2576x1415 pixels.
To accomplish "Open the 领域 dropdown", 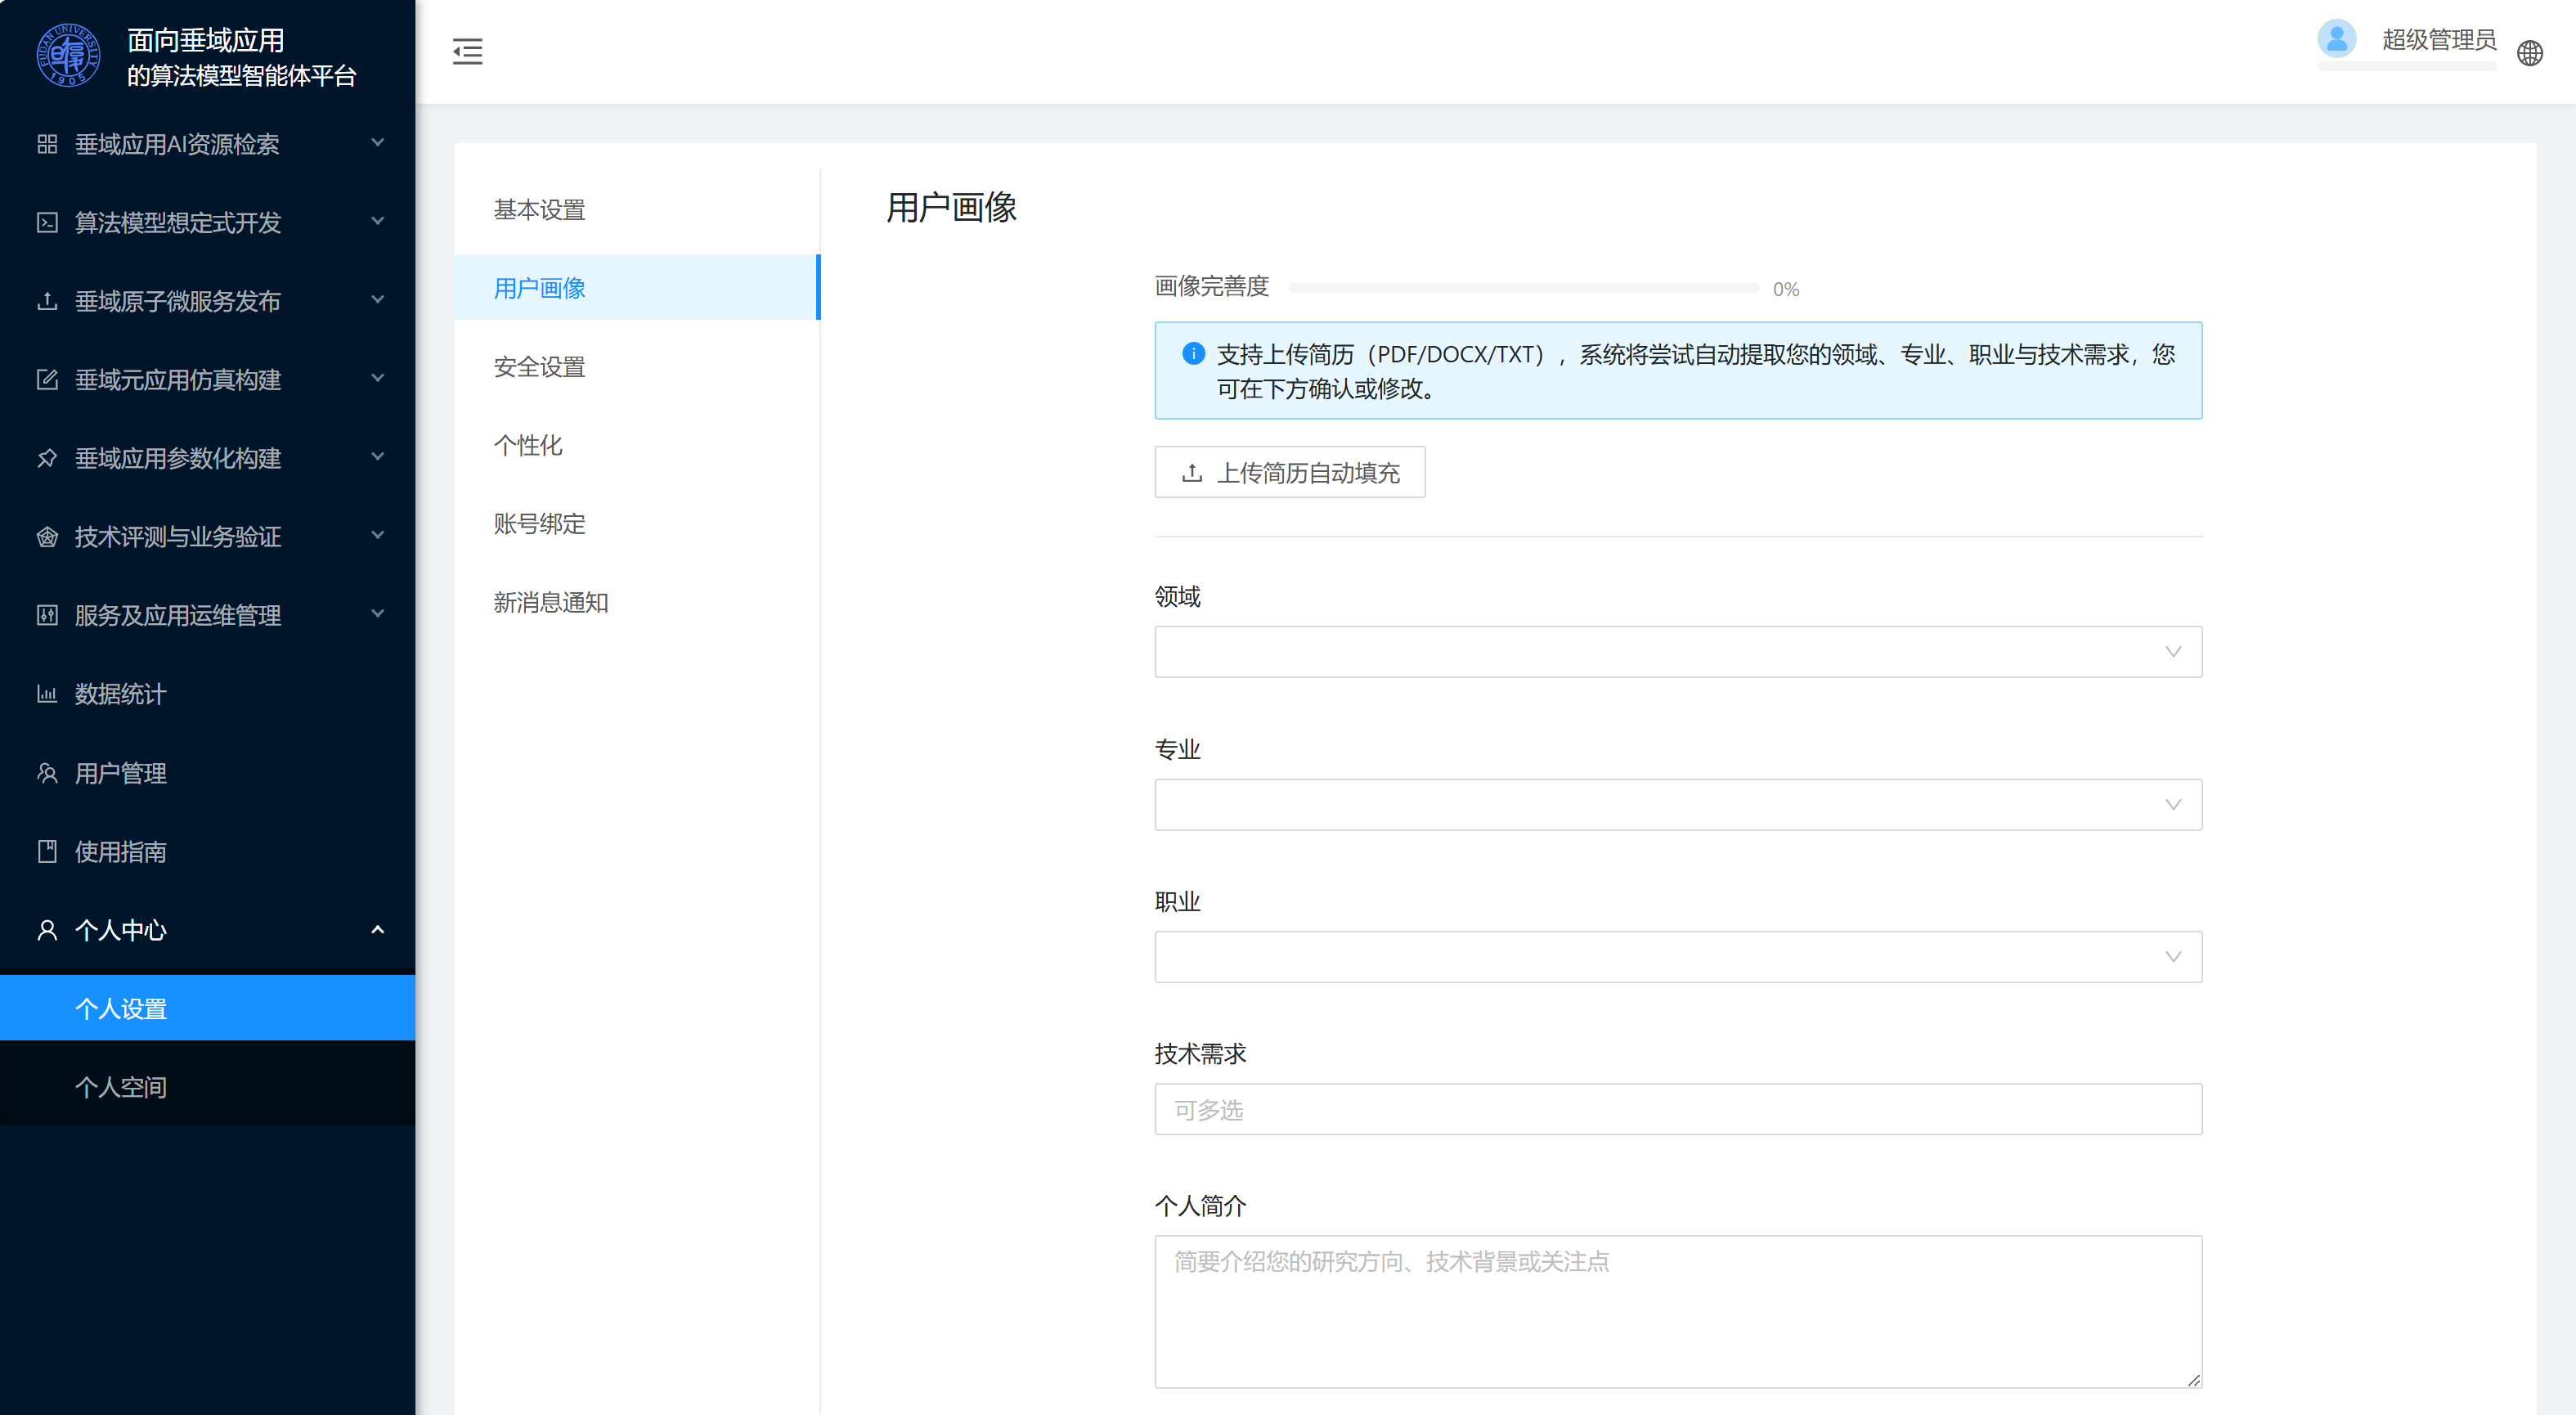I will click(x=1677, y=652).
